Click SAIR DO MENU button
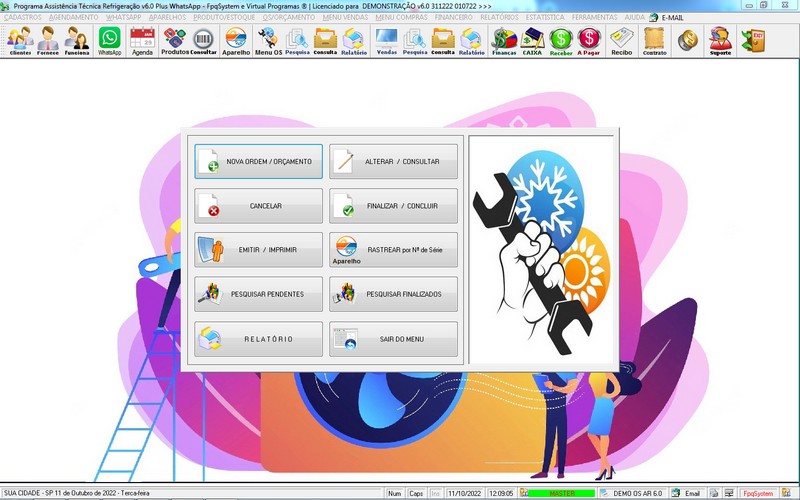Viewport: 800px width, 500px height. [x=393, y=339]
